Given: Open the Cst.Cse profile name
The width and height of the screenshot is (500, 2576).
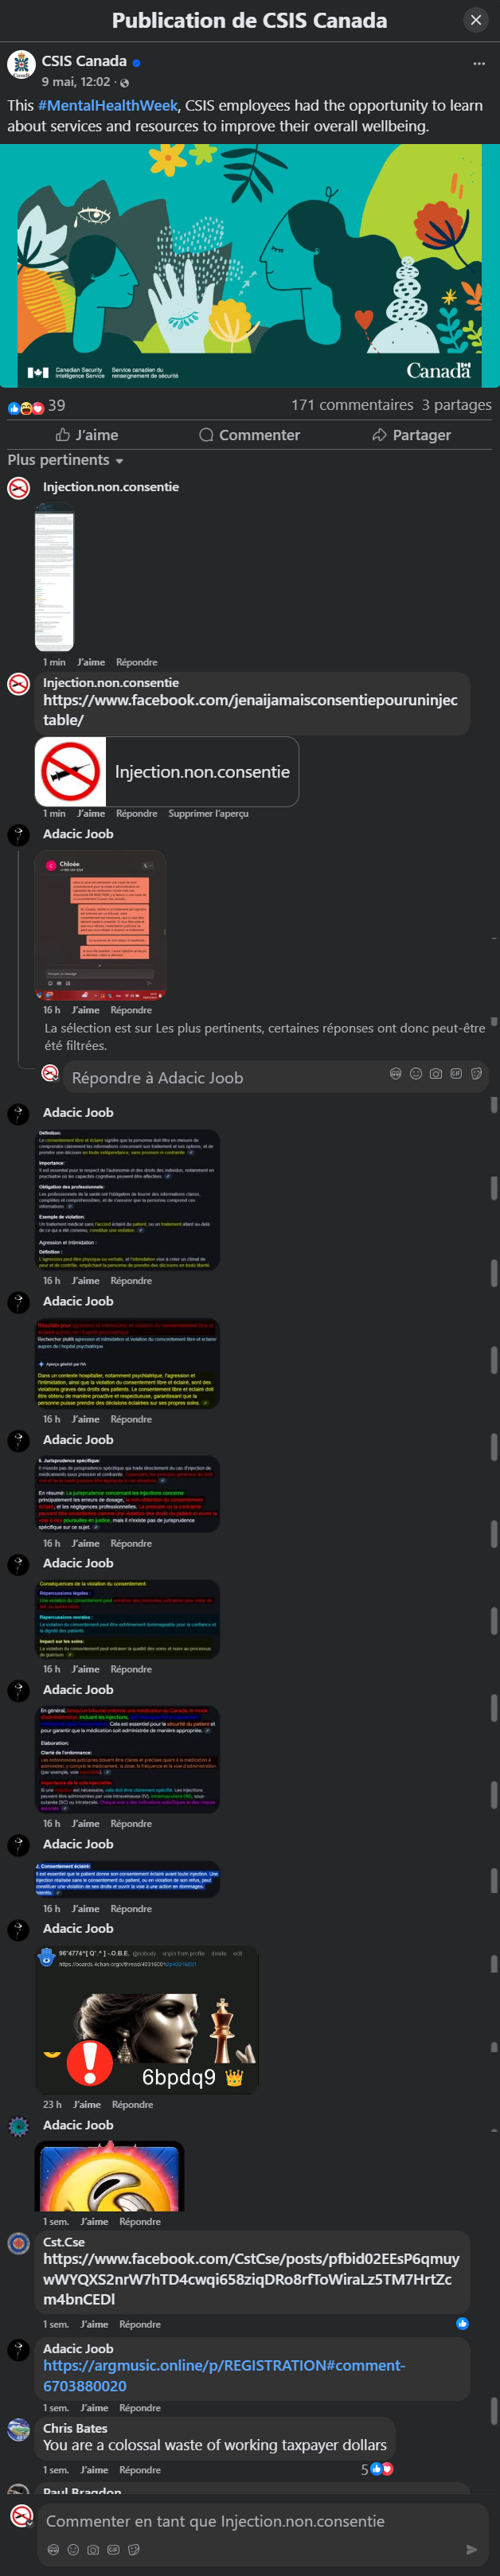Looking at the screenshot, I should coord(64,2242).
